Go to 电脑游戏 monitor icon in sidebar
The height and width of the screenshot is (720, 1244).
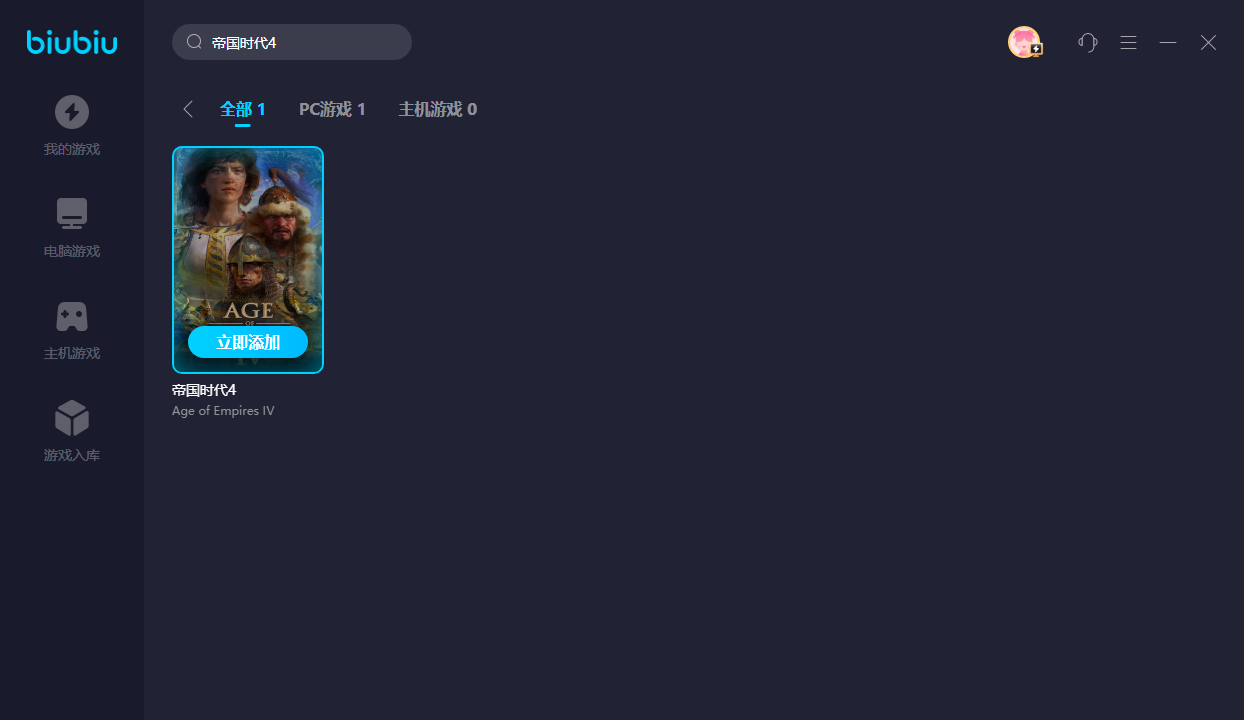pos(72,213)
